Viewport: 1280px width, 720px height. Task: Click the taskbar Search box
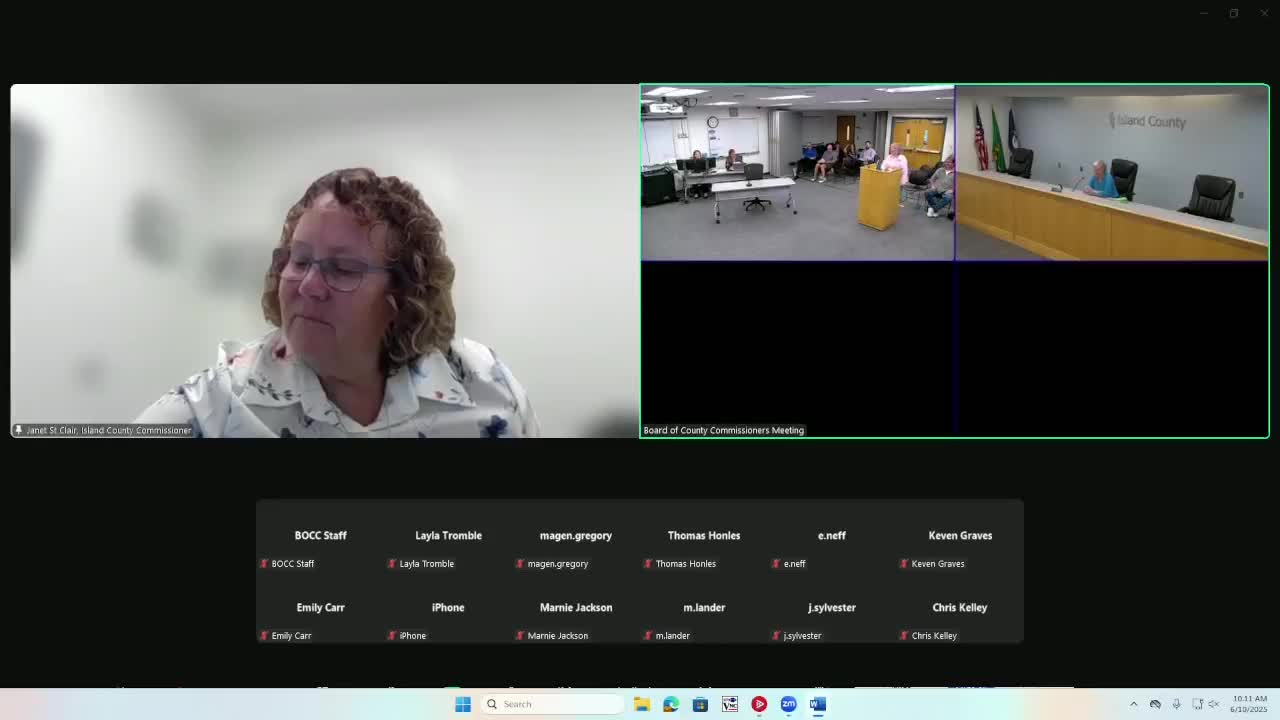click(x=551, y=704)
